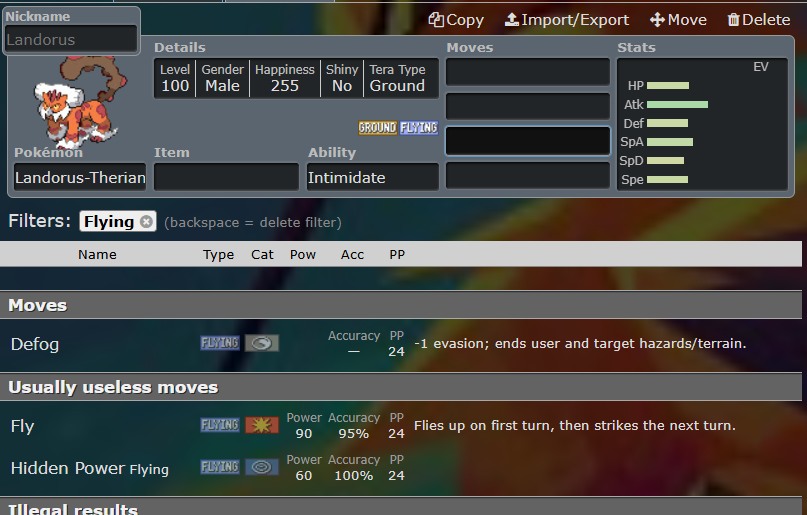Click the Spe stat bar
This screenshot has height=515, width=807.
pyautogui.click(x=667, y=180)
